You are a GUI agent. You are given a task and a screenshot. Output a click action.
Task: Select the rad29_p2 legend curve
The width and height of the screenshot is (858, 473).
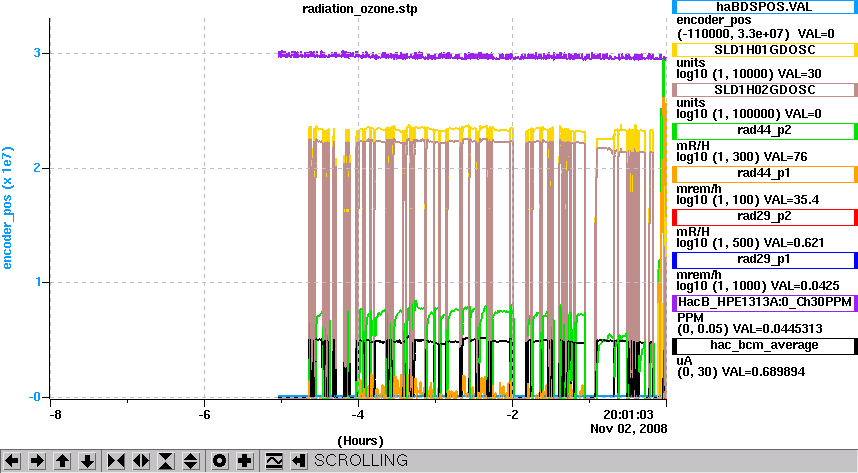click(764, 217)
